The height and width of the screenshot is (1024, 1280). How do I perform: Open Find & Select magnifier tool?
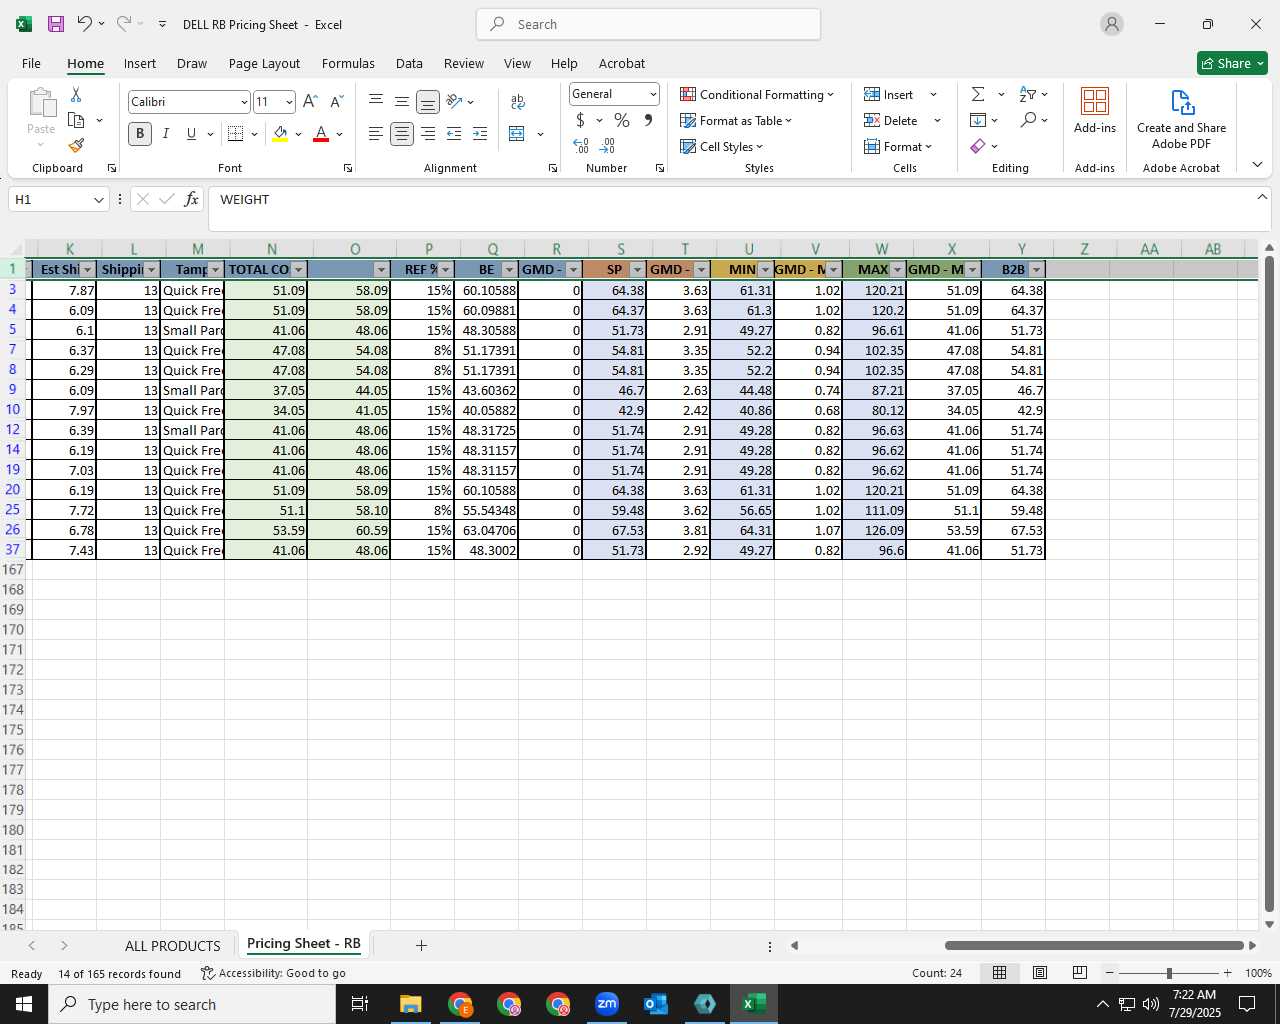[x=1028, y=120]
